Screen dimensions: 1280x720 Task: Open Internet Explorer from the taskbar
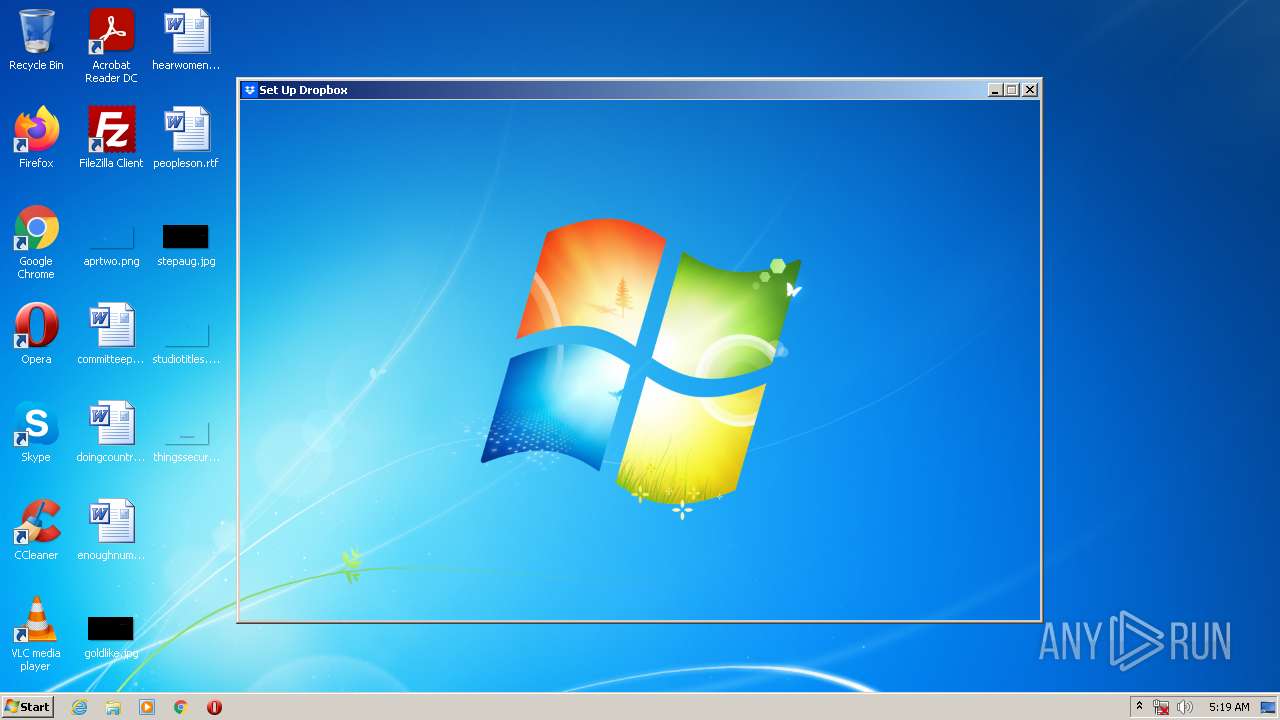(x=80, y=707)
